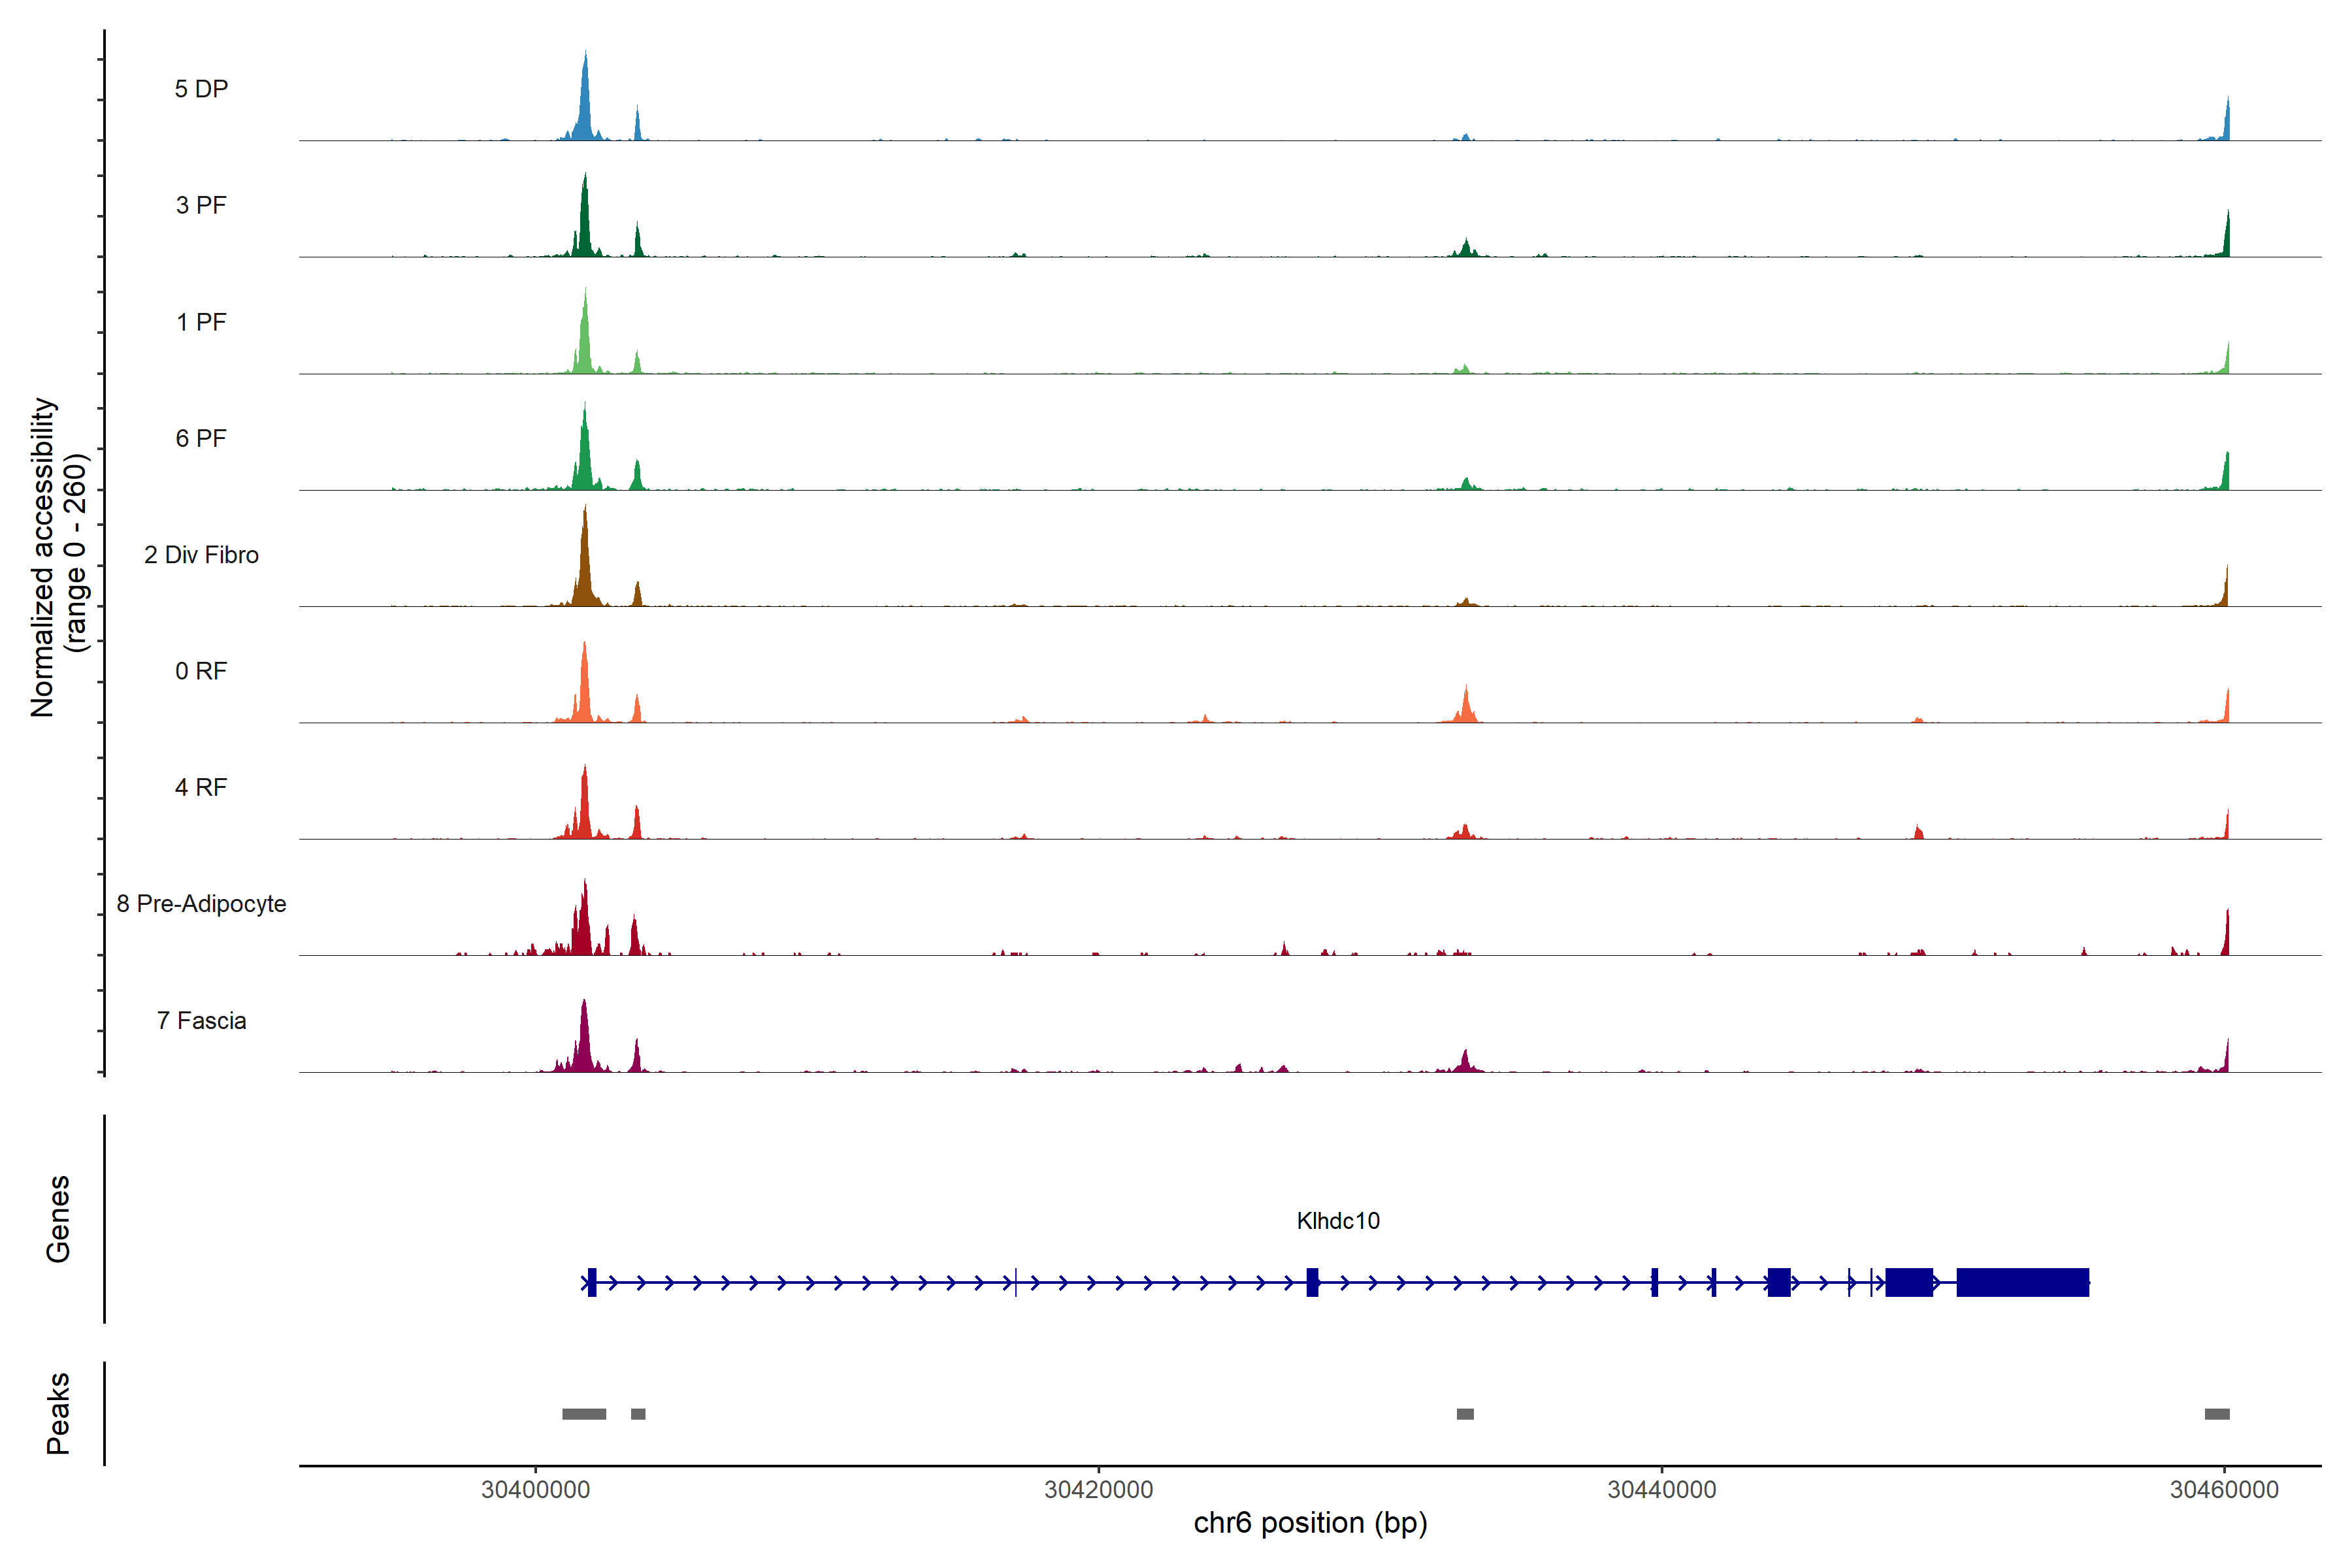This screenshot has width=2352, height=1568.
Task: Click the 7 Fascia track label
Action: coord(201,1021)
